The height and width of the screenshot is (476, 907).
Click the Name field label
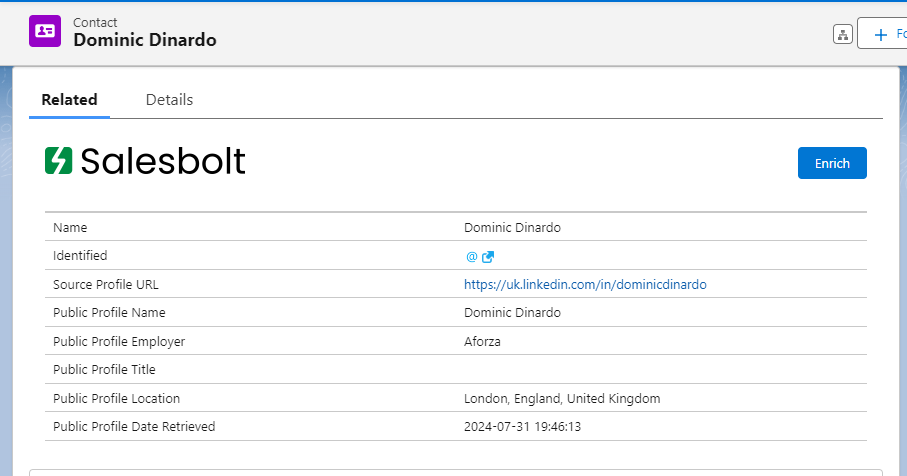[70, 227]
